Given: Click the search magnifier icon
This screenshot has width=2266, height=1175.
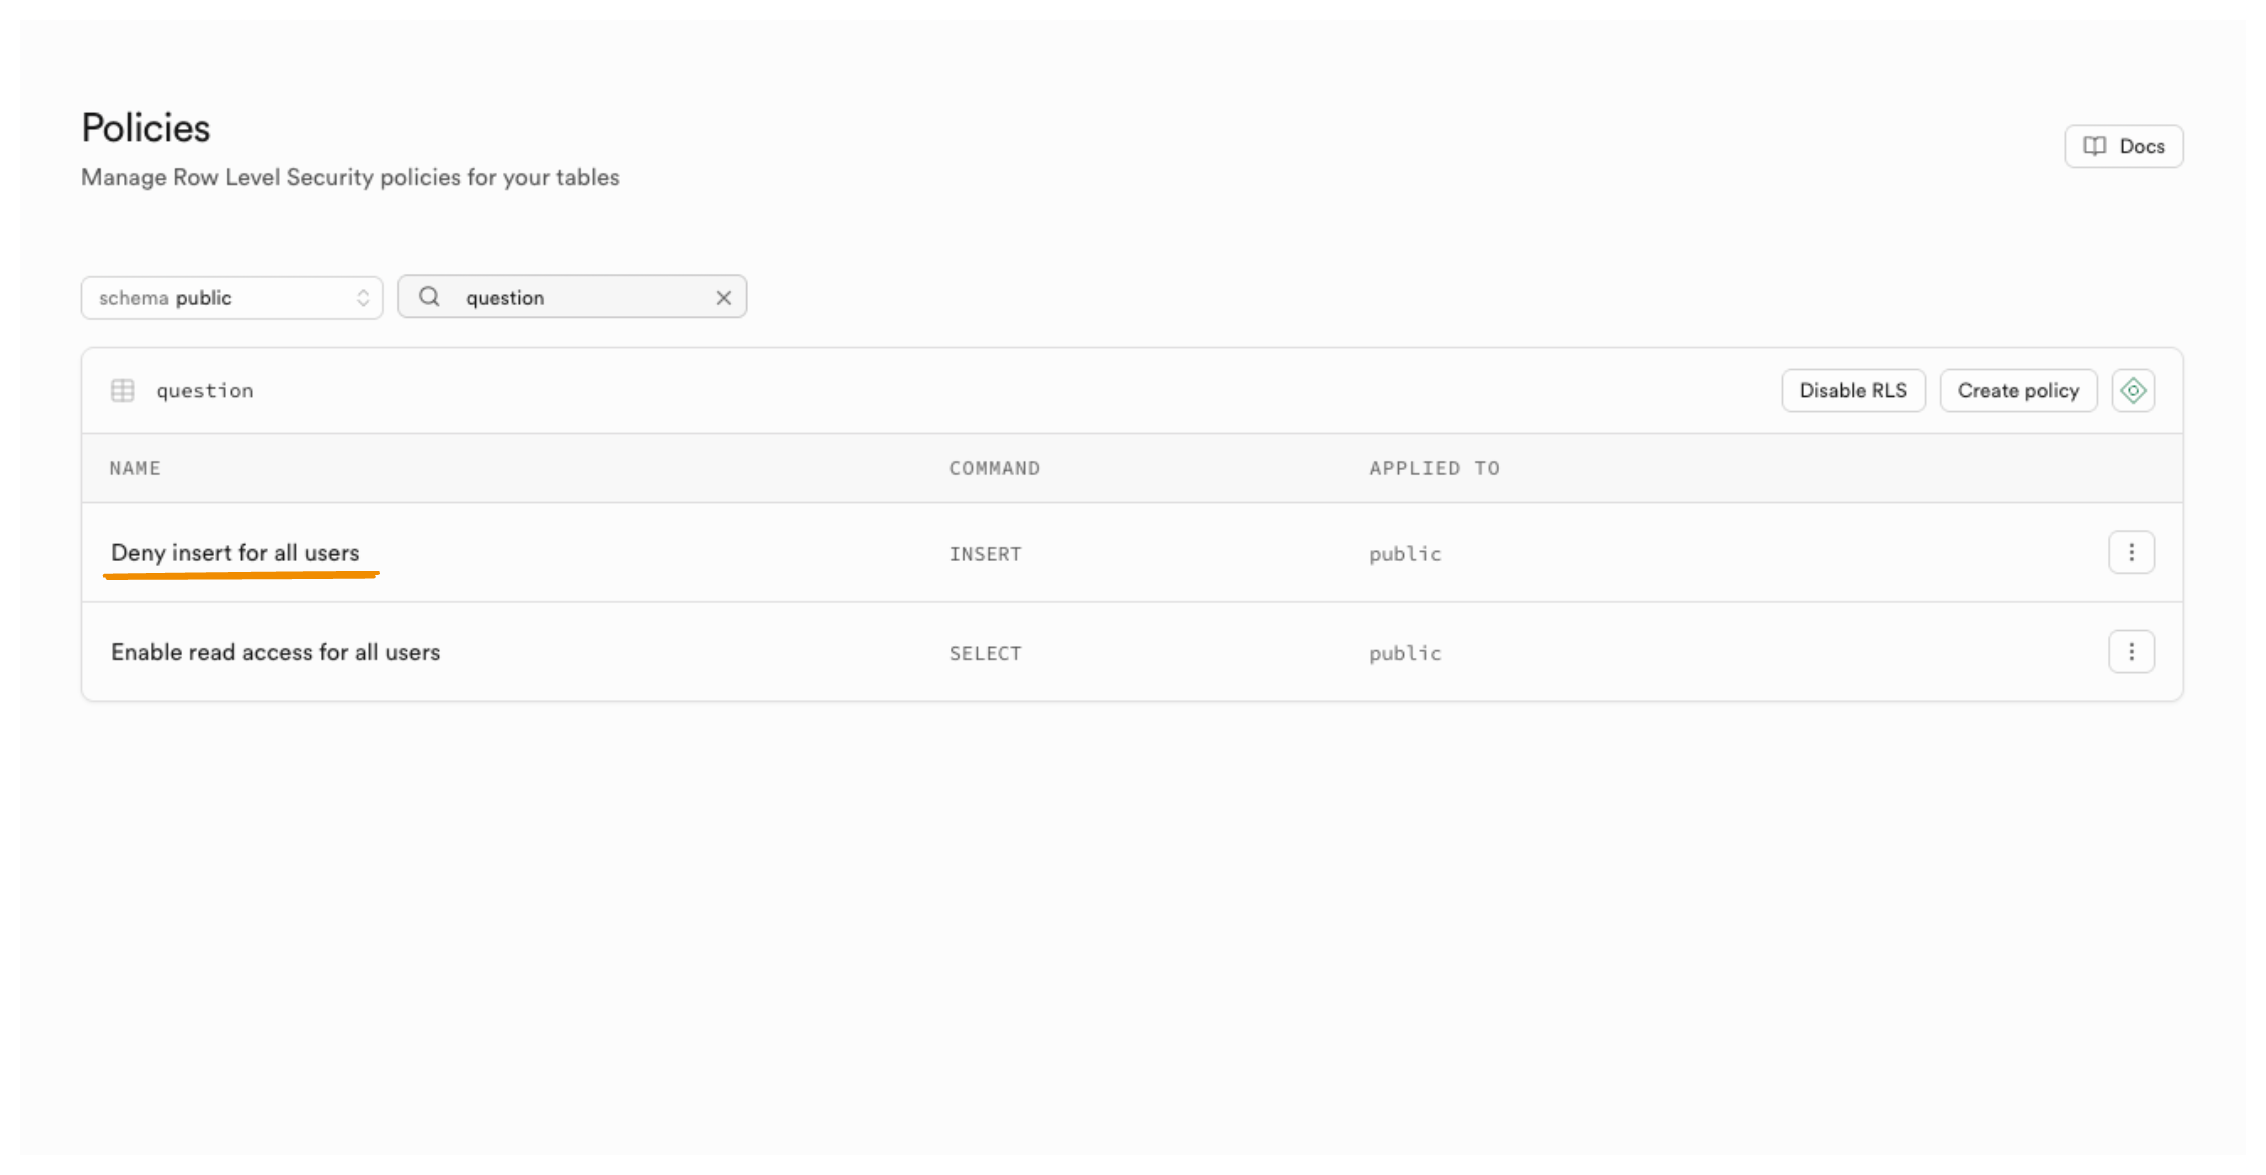Looking at the screenshot, I should [x=429, y=297].
